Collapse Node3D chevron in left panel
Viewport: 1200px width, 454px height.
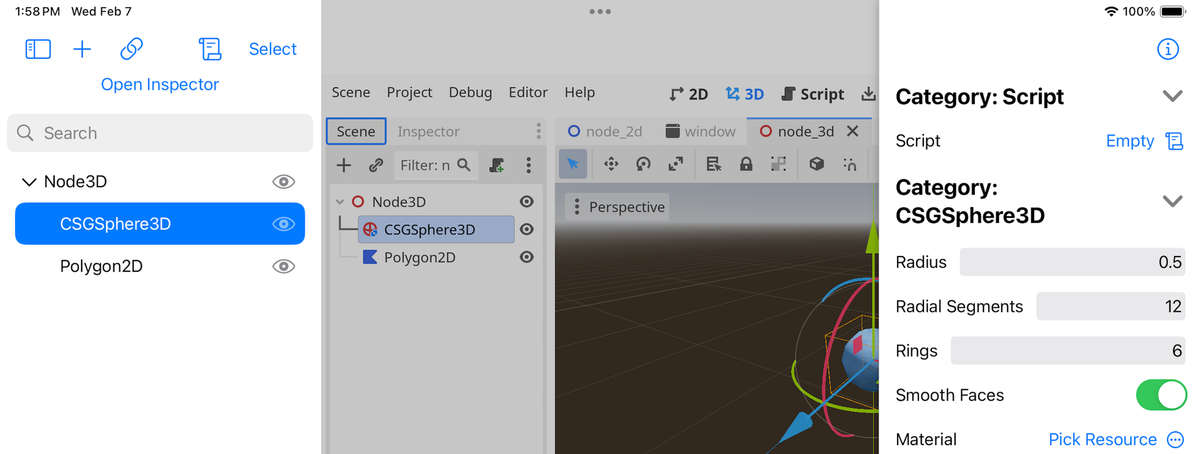tap(28, 182)
